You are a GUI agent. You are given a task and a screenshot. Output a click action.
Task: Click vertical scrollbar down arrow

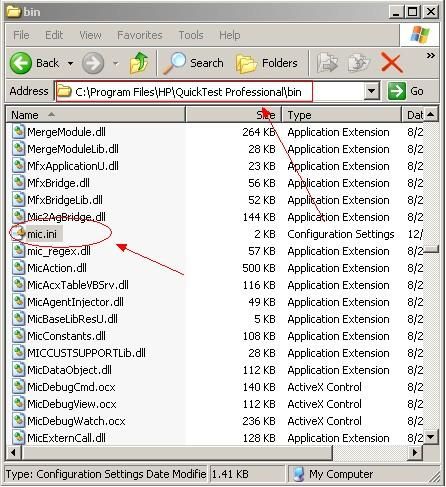[431, 436]
